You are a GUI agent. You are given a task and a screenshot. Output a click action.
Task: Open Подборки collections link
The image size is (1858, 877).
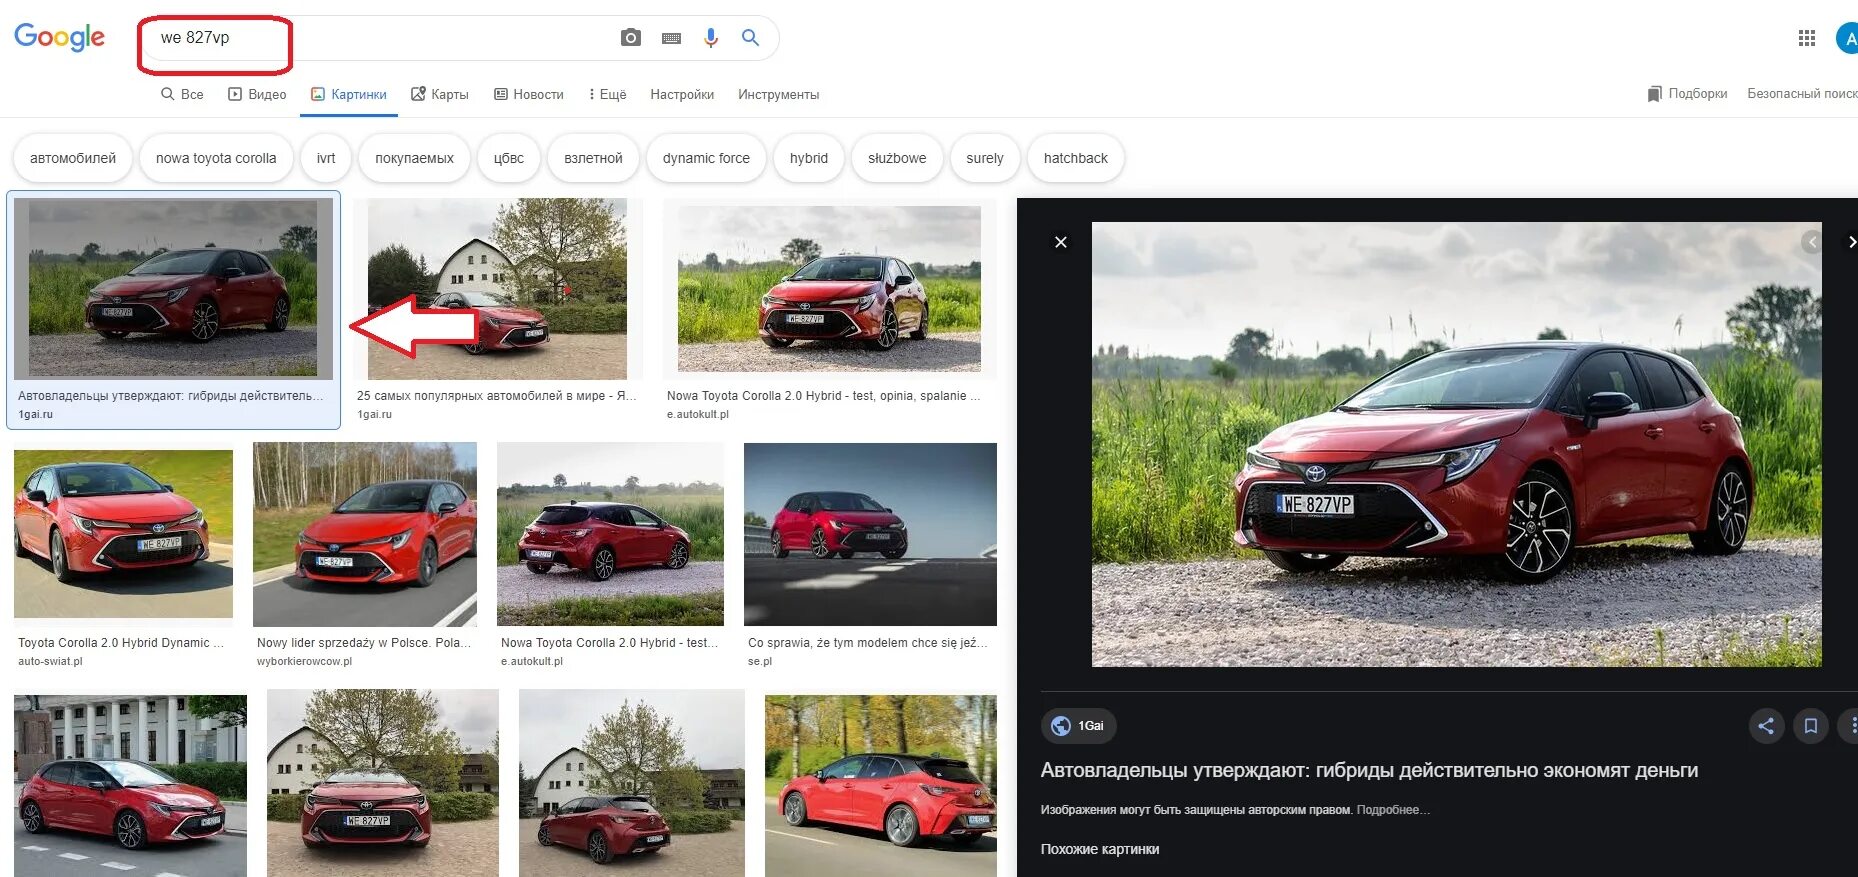(x=1687, y=93)
